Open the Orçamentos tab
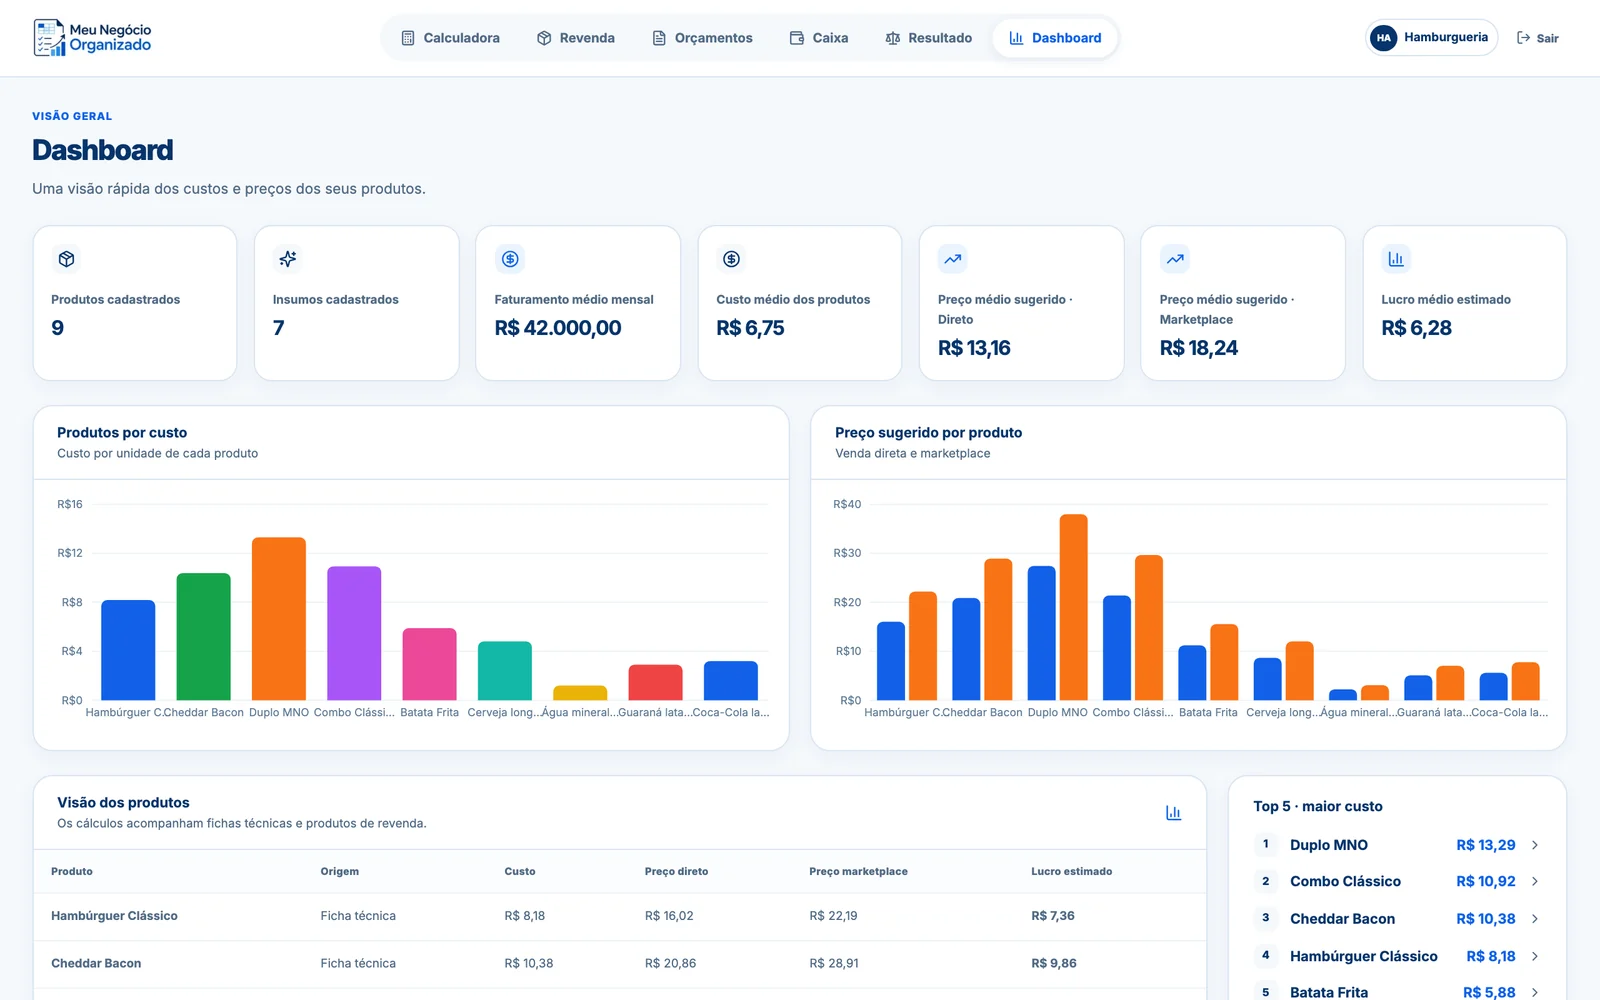 point(702,38)
